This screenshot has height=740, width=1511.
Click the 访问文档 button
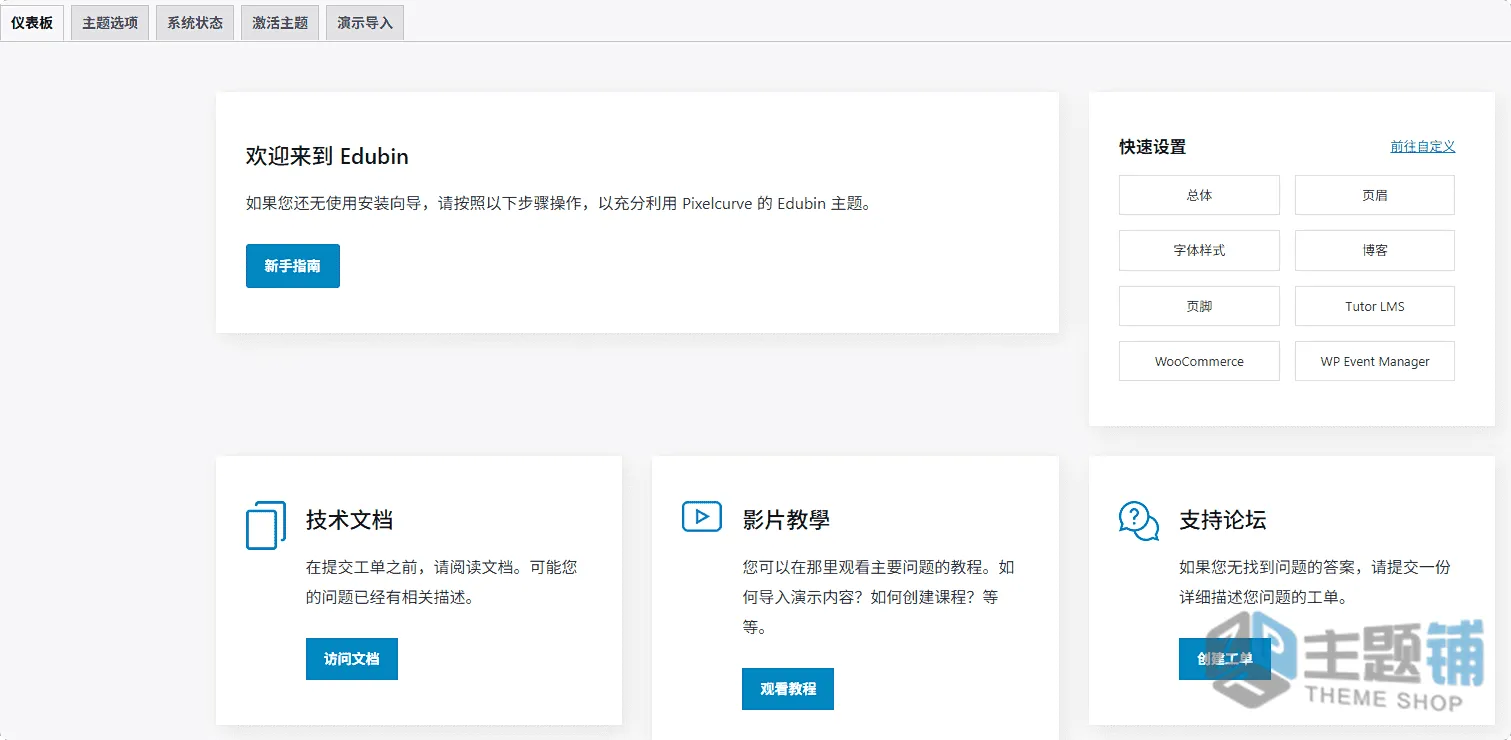[352, 659]
